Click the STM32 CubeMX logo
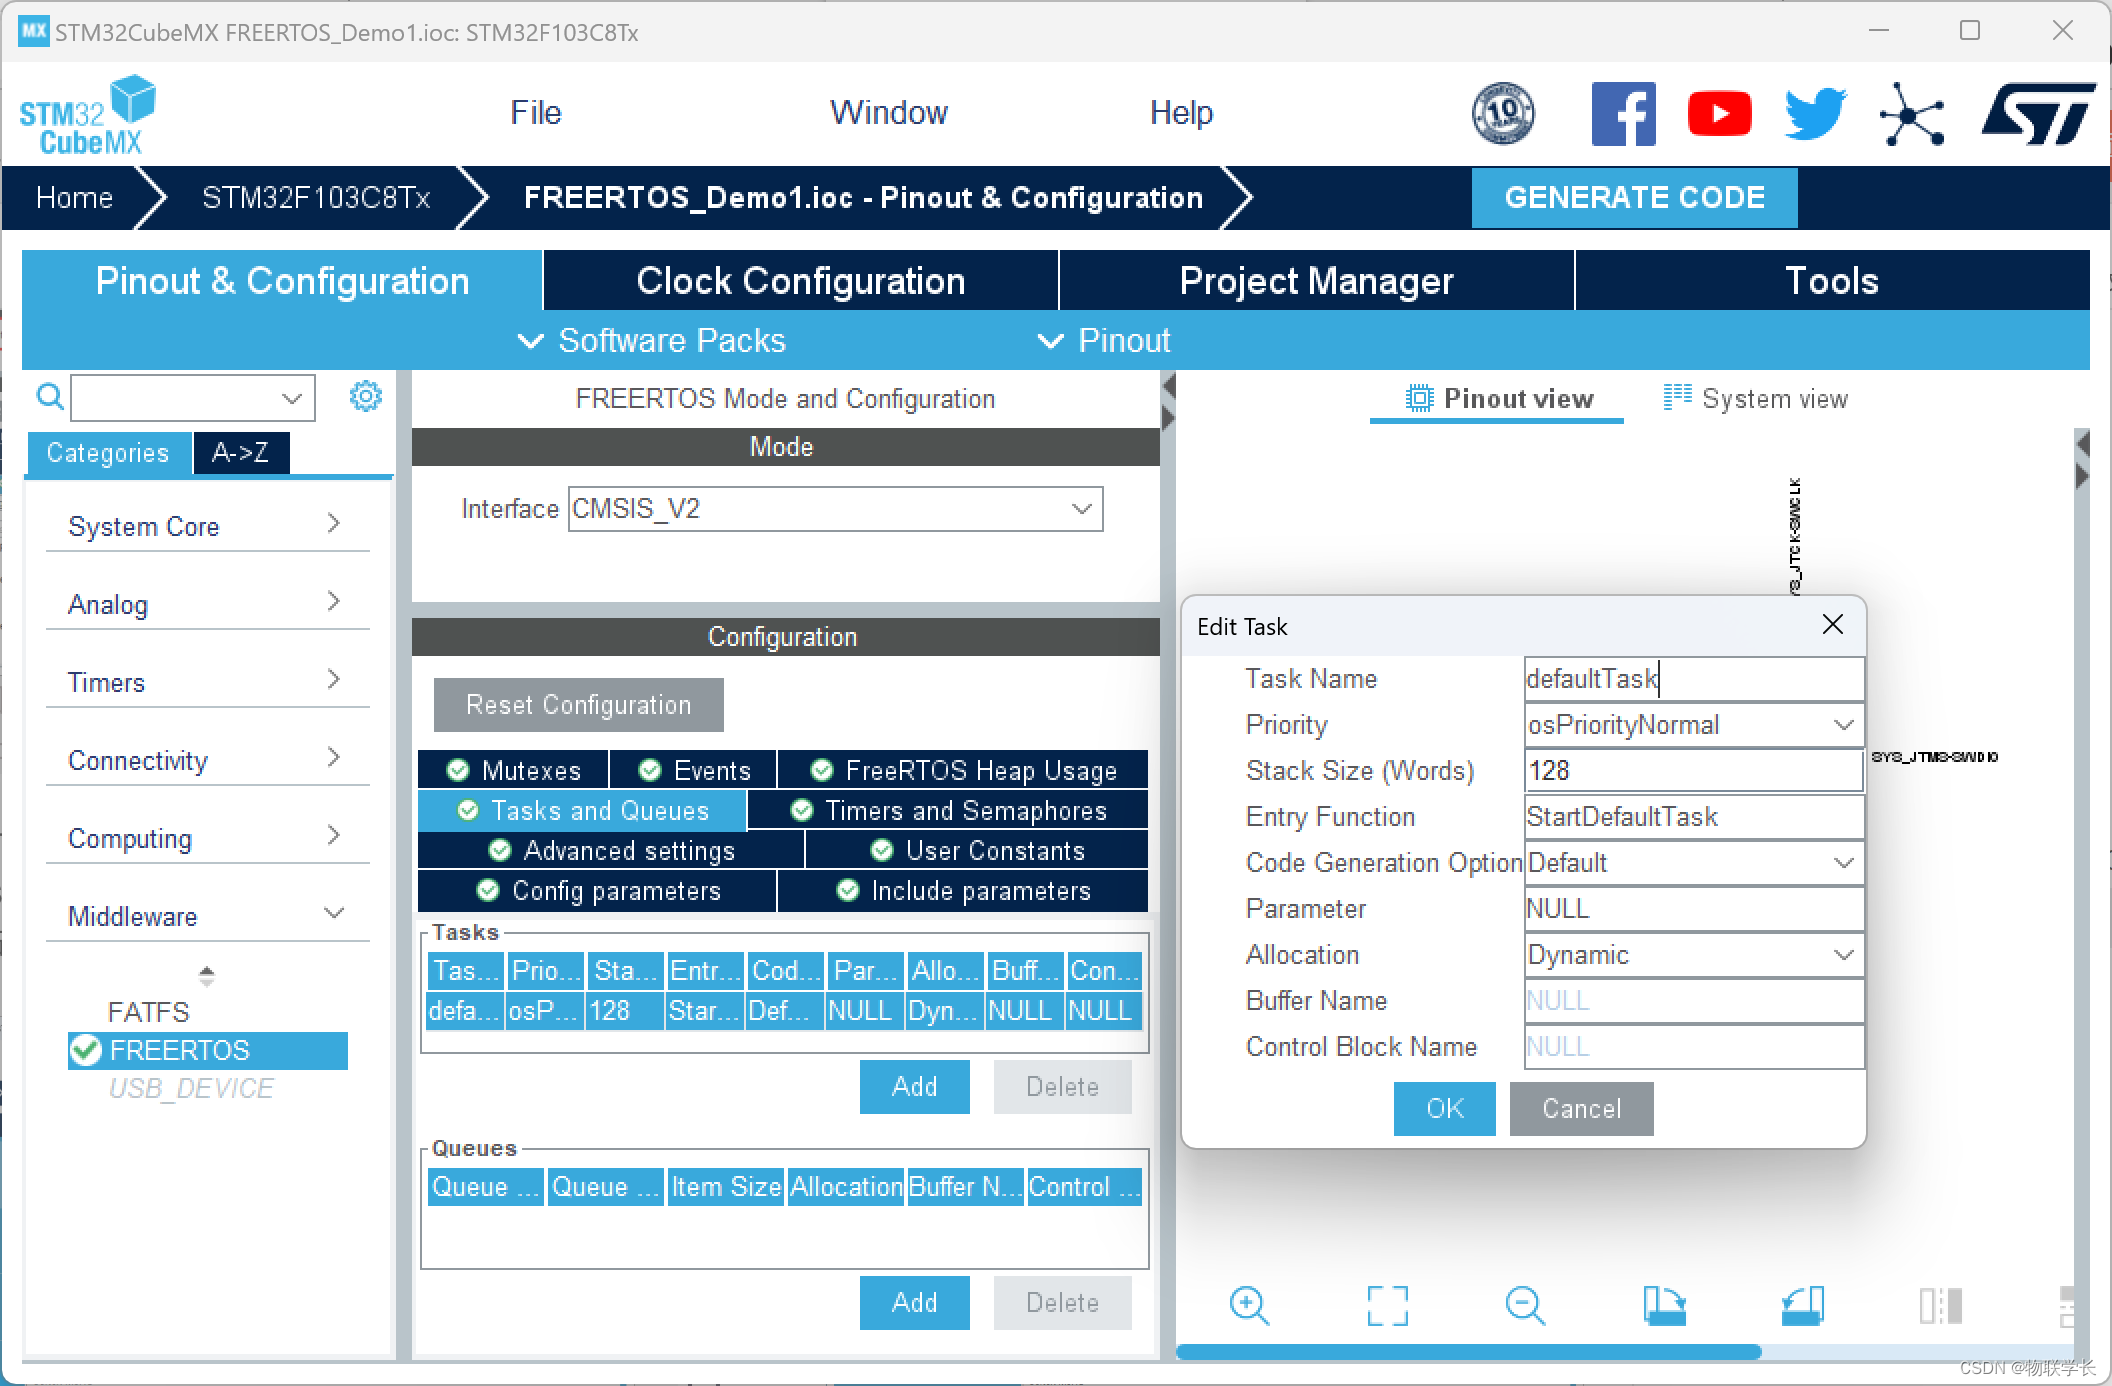2112x1386 pixels. [x=88, y=116]
